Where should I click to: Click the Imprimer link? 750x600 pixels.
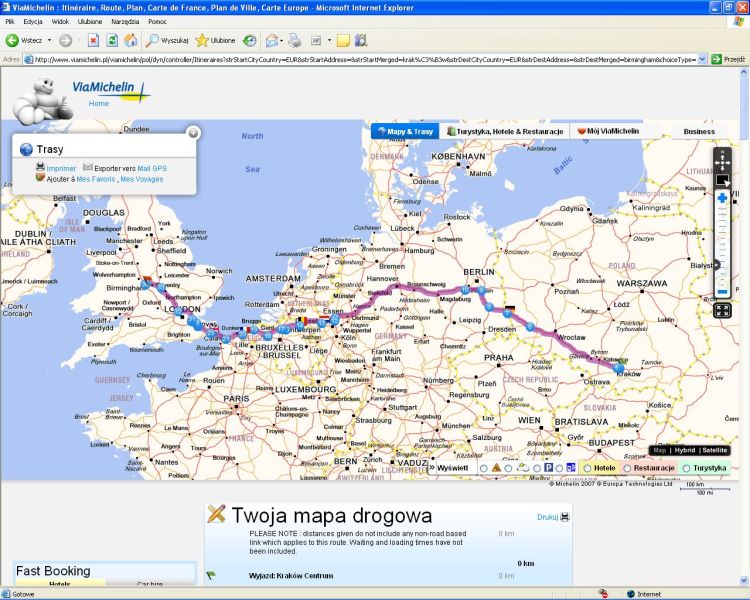tap(61, 168)
